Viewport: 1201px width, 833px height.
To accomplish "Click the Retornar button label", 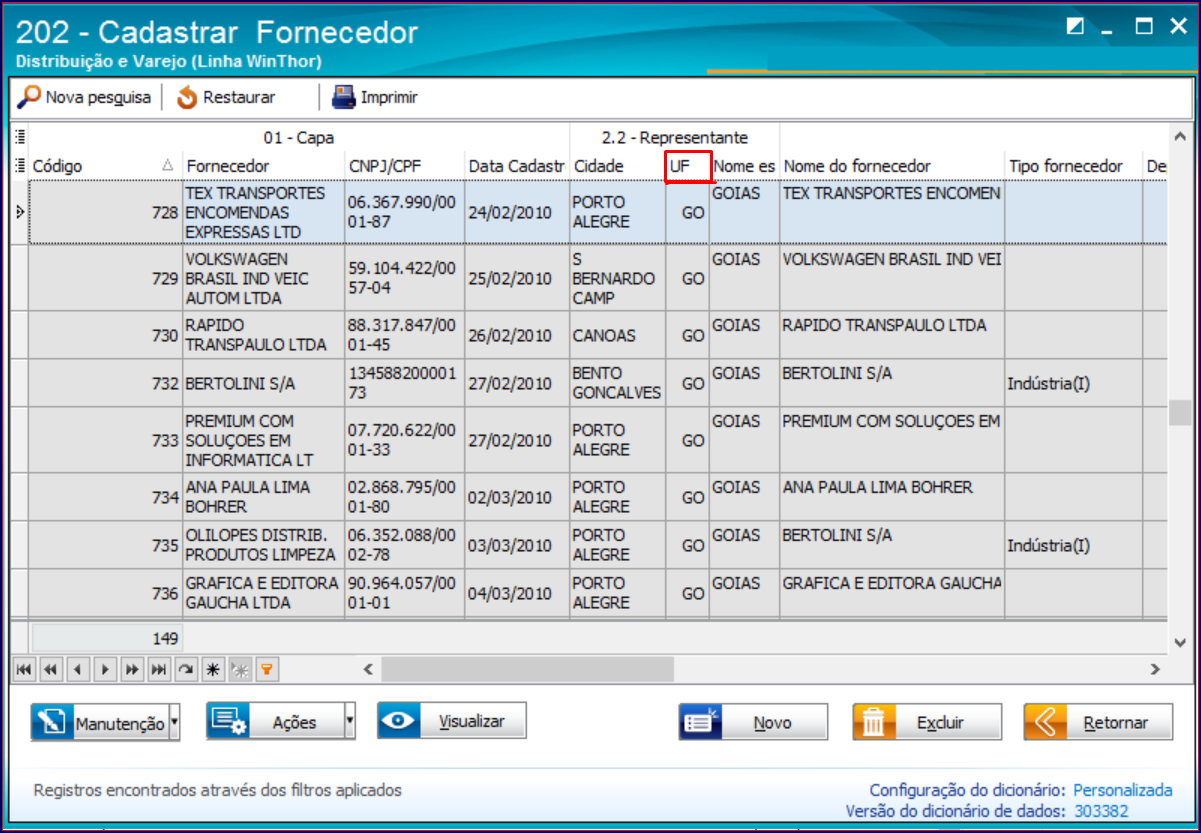I will click(x=1115, y=723).
